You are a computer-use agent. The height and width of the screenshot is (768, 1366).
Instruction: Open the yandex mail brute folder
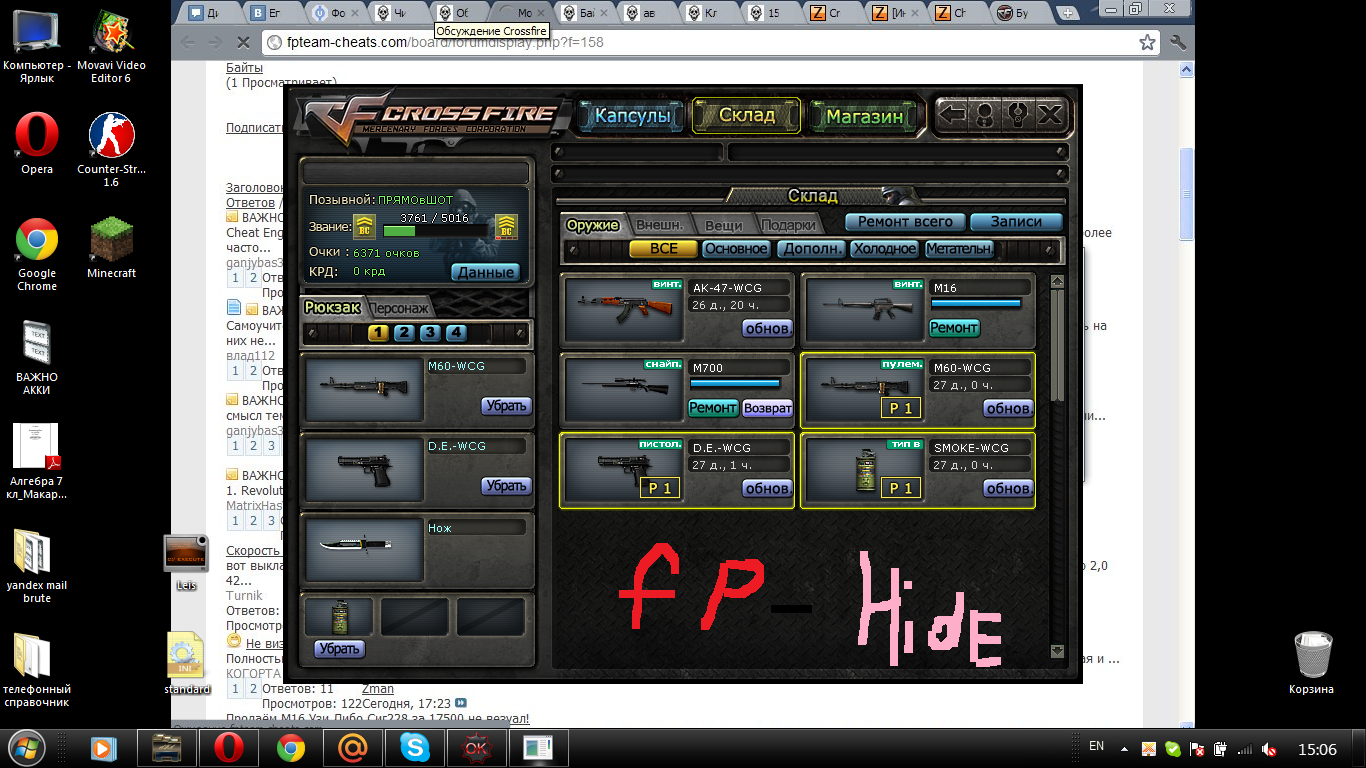37,567
